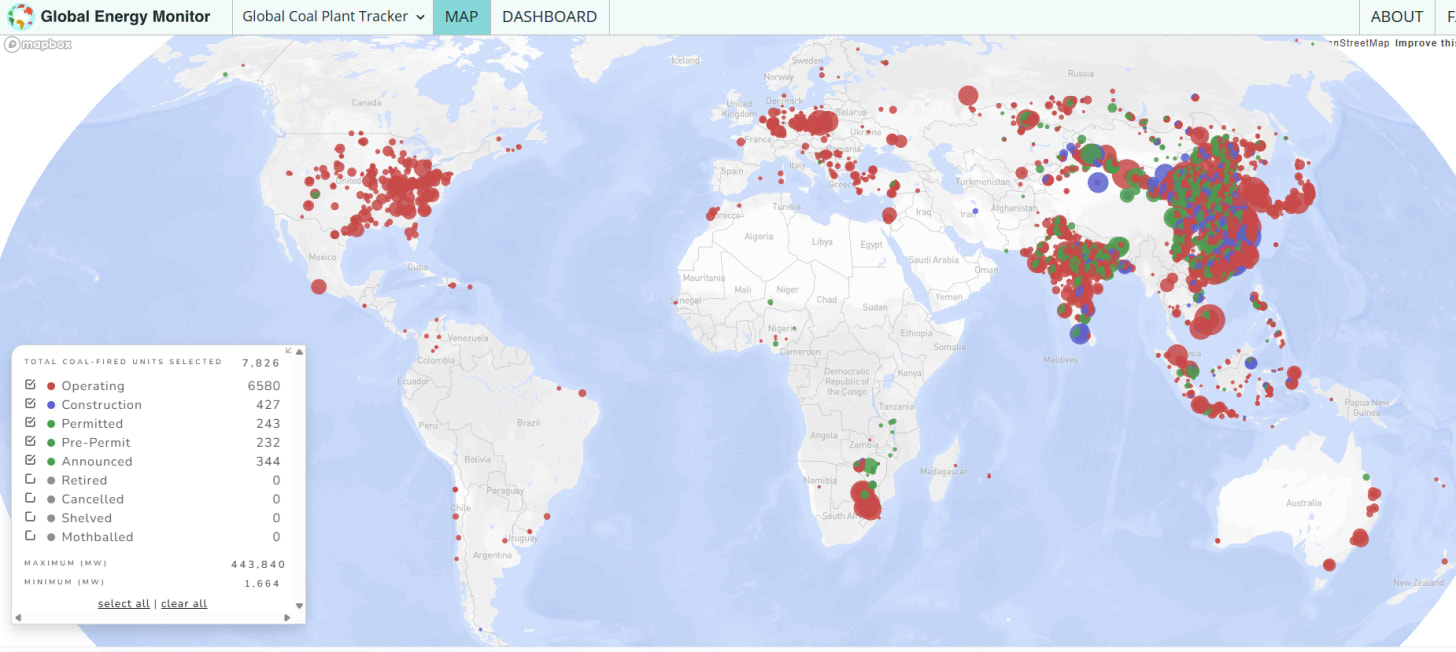The image size is (1456, 652).
Task: Click the clear all link
Action: click(x=184, y=604)
